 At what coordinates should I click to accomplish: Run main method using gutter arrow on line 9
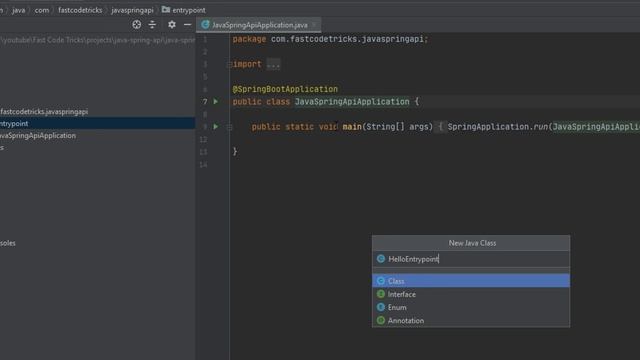tap(216, 127)
